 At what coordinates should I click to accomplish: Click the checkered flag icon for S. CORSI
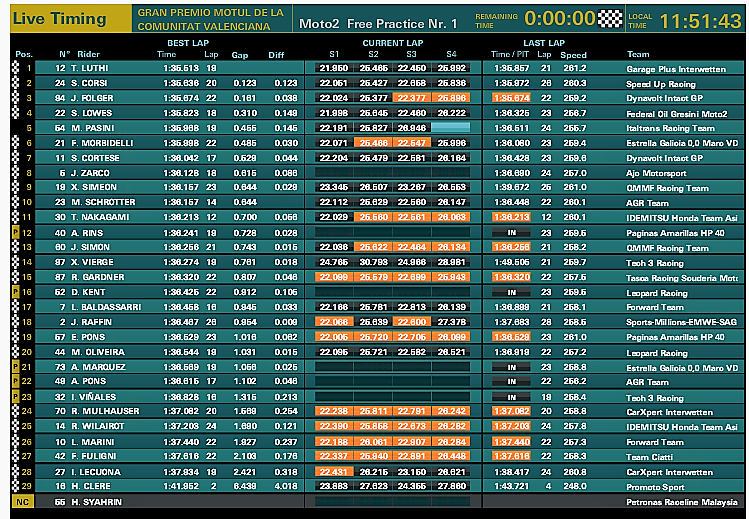(x=15, y=83)
